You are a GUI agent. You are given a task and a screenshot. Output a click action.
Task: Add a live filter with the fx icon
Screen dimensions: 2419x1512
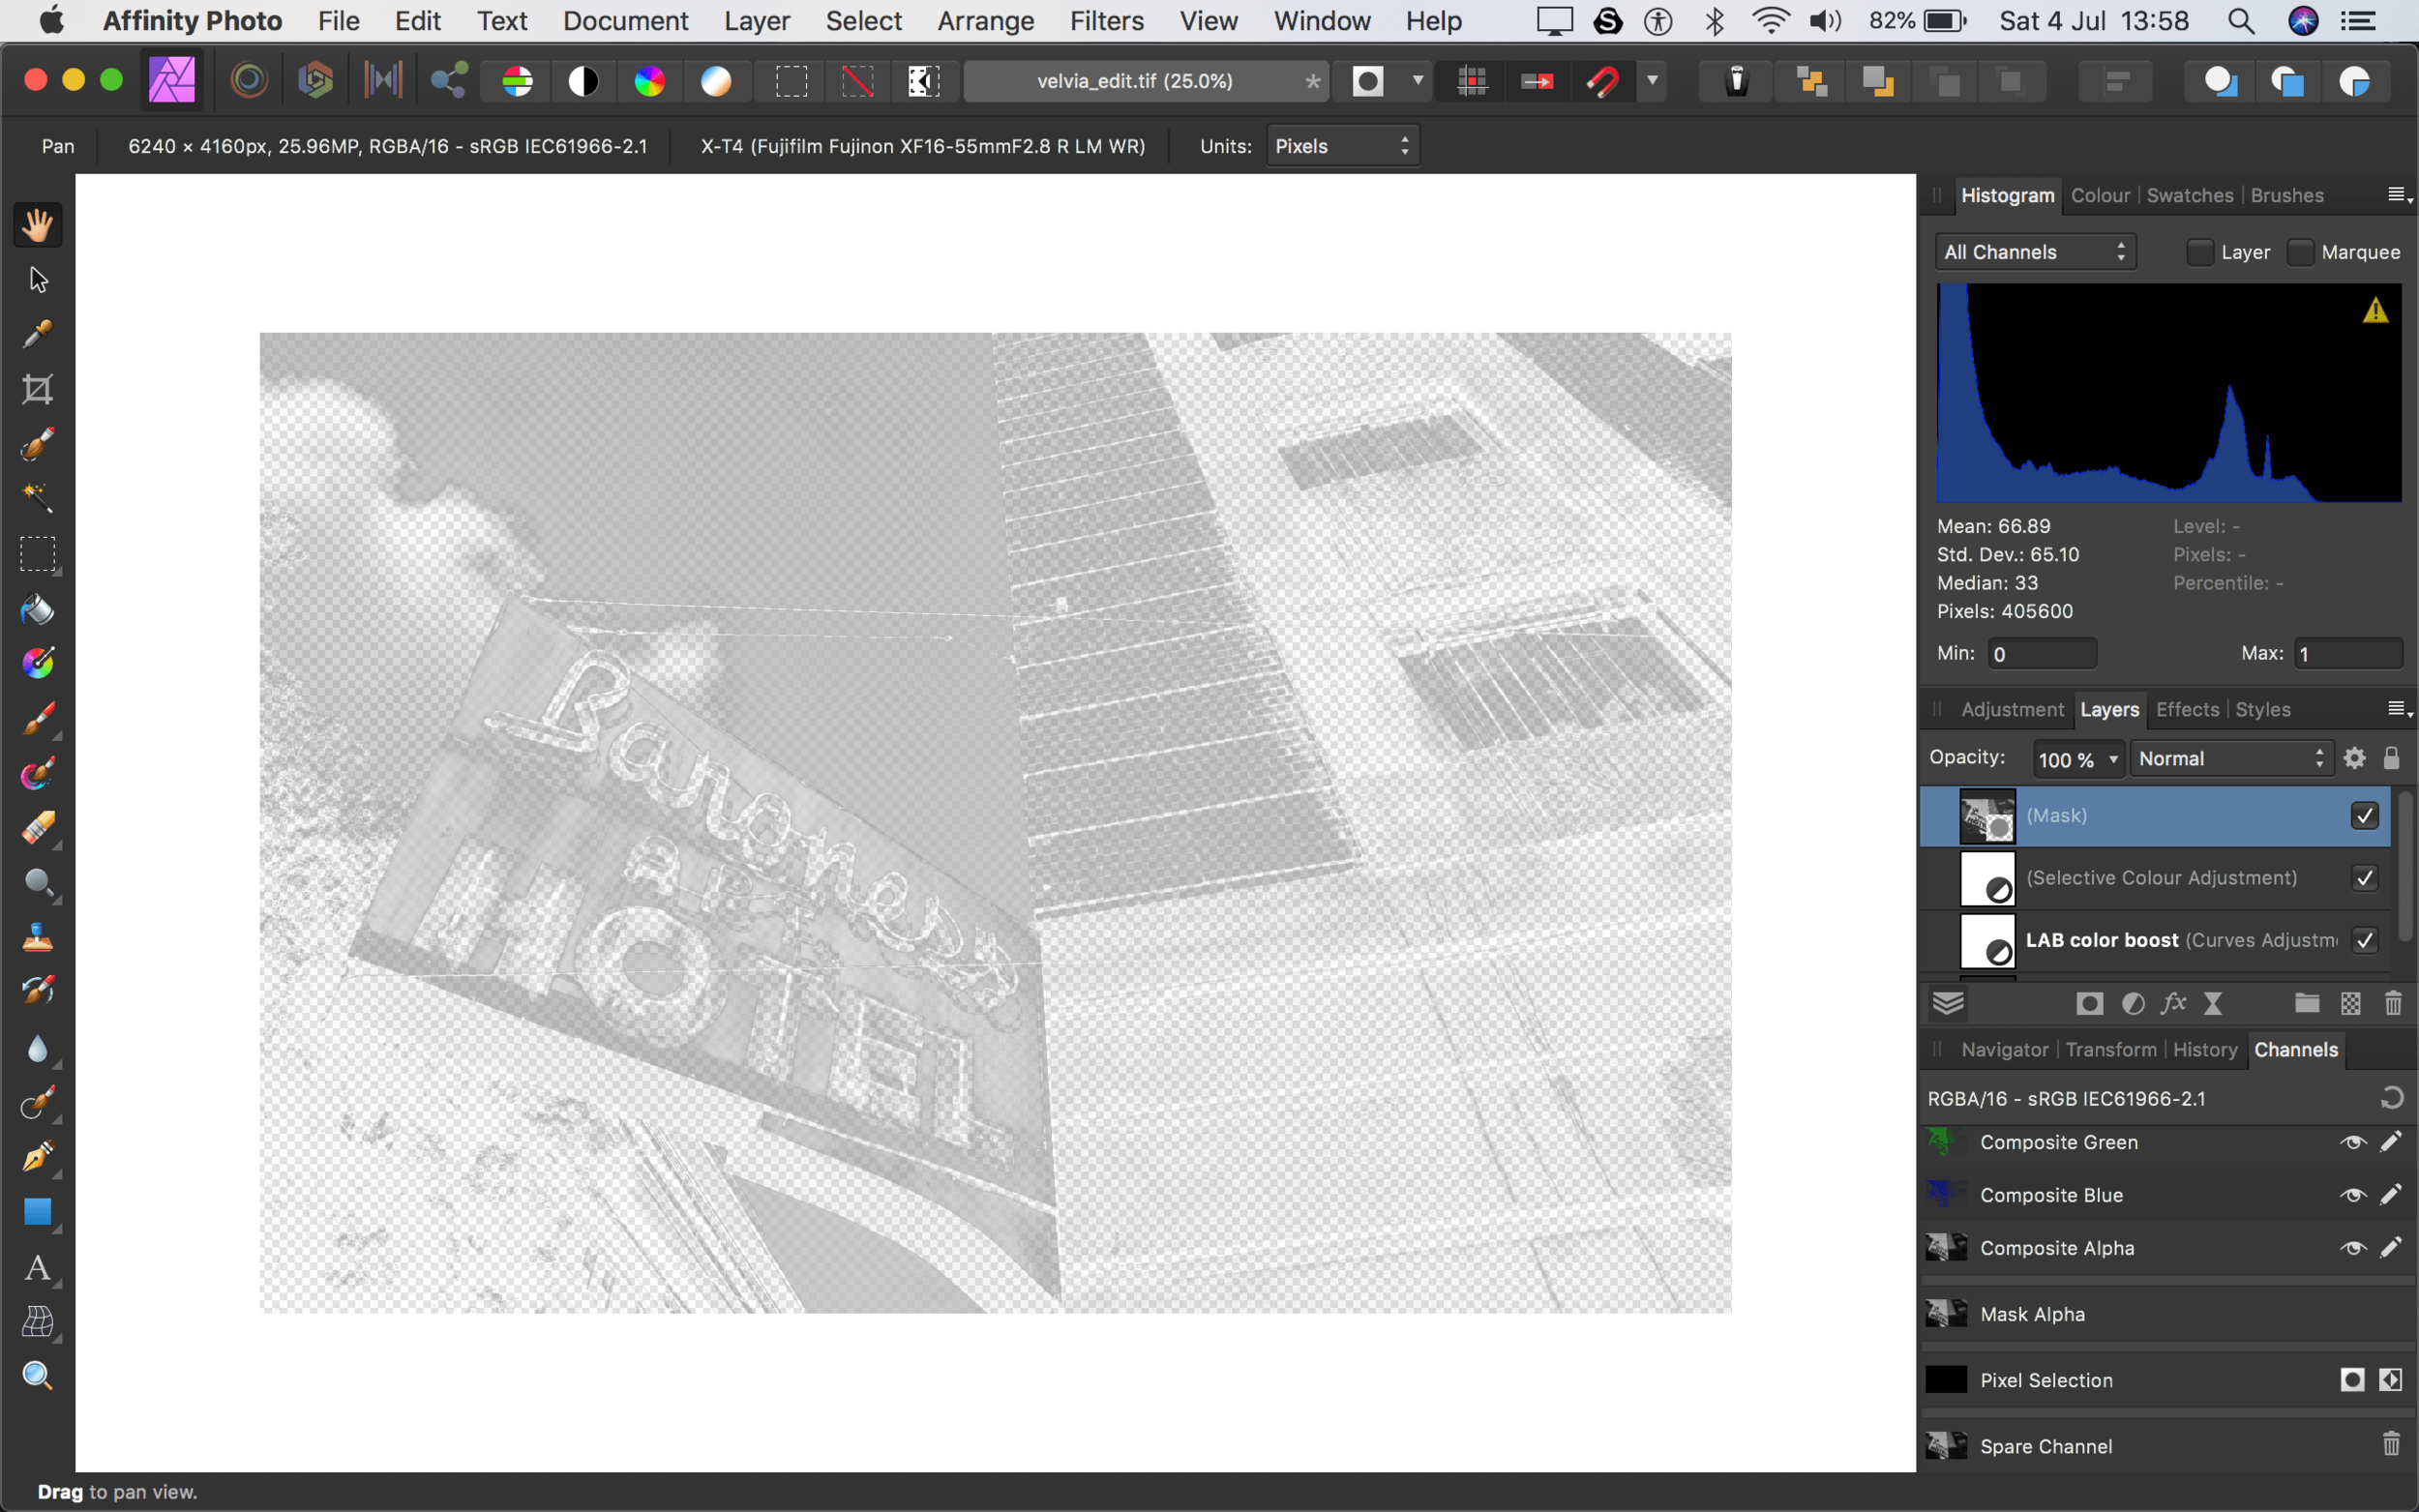[2172, 1004]
